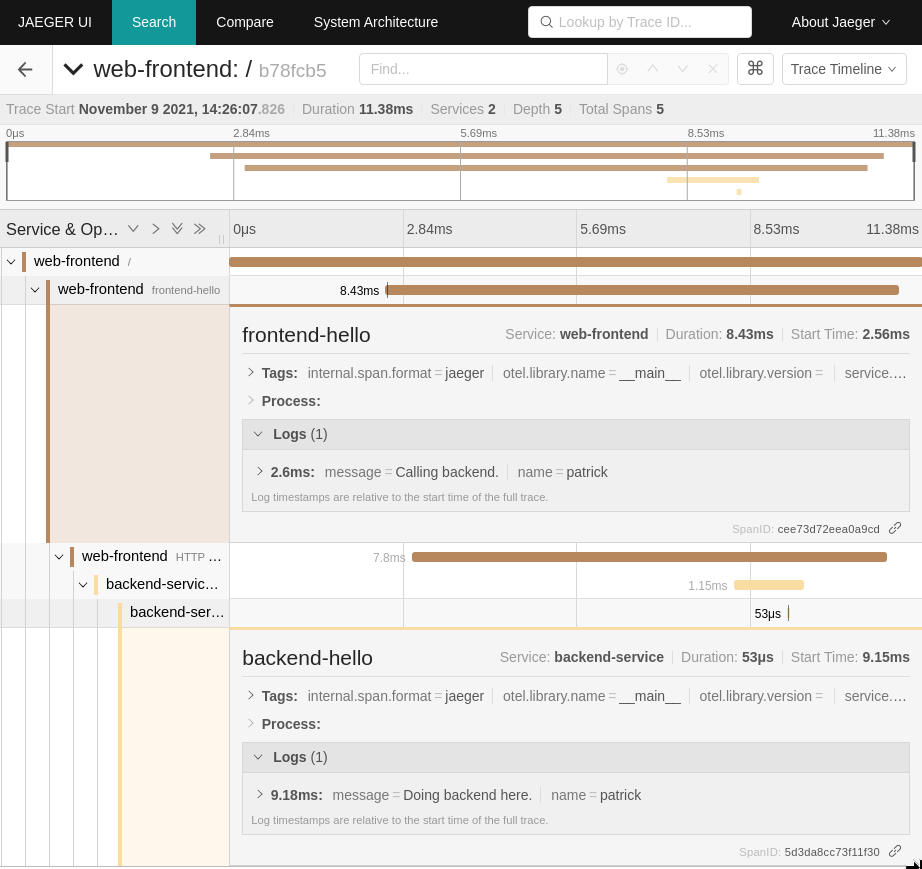Open the System Architecture tab

click(x=376, y=22)
